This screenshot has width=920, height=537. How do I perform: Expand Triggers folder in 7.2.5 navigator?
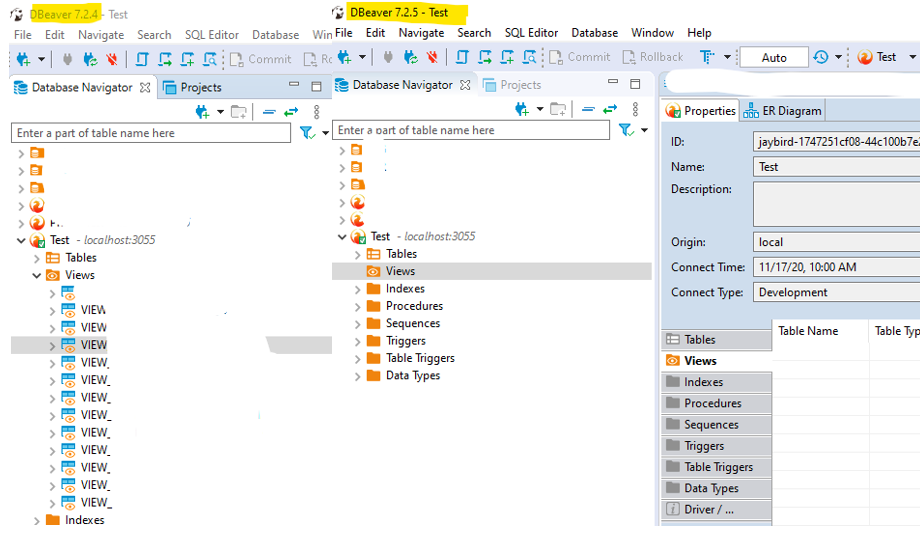pyautogui.click(x=358, y=342)
